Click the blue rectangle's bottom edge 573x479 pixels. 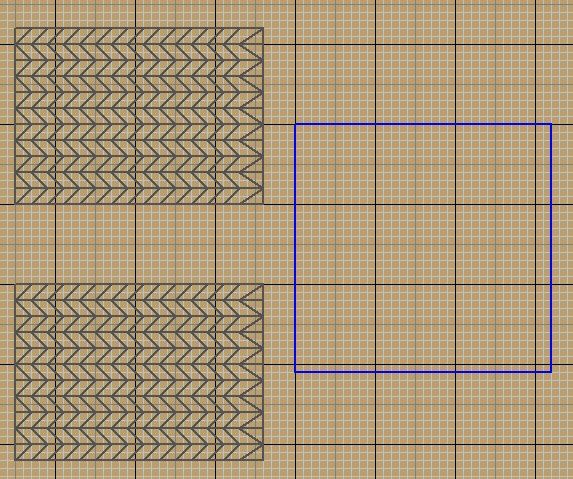coord(423,372)
